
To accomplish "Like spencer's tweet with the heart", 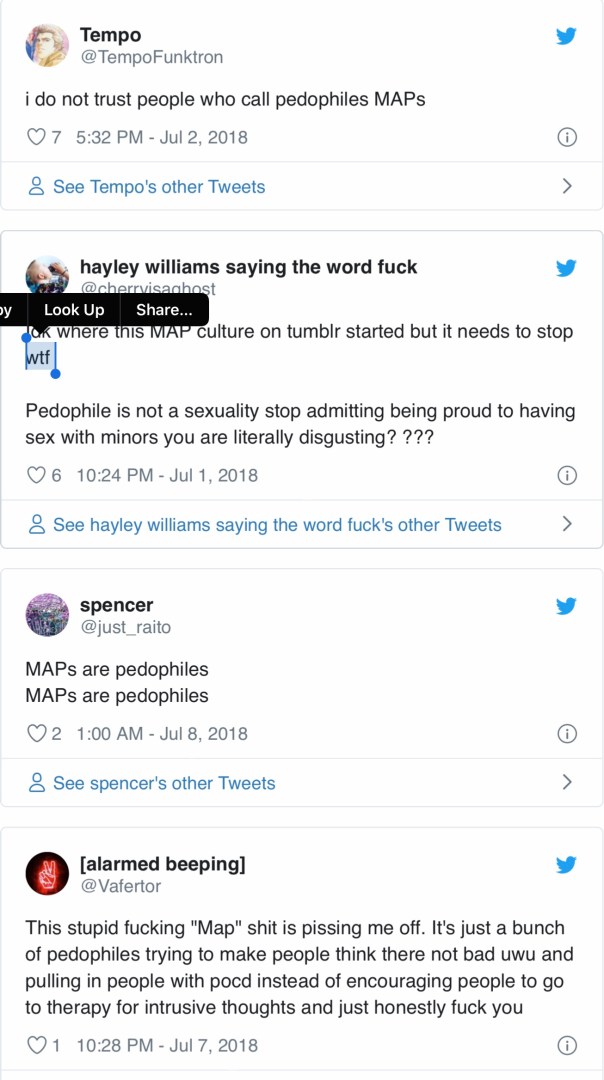I will point(36,733).
